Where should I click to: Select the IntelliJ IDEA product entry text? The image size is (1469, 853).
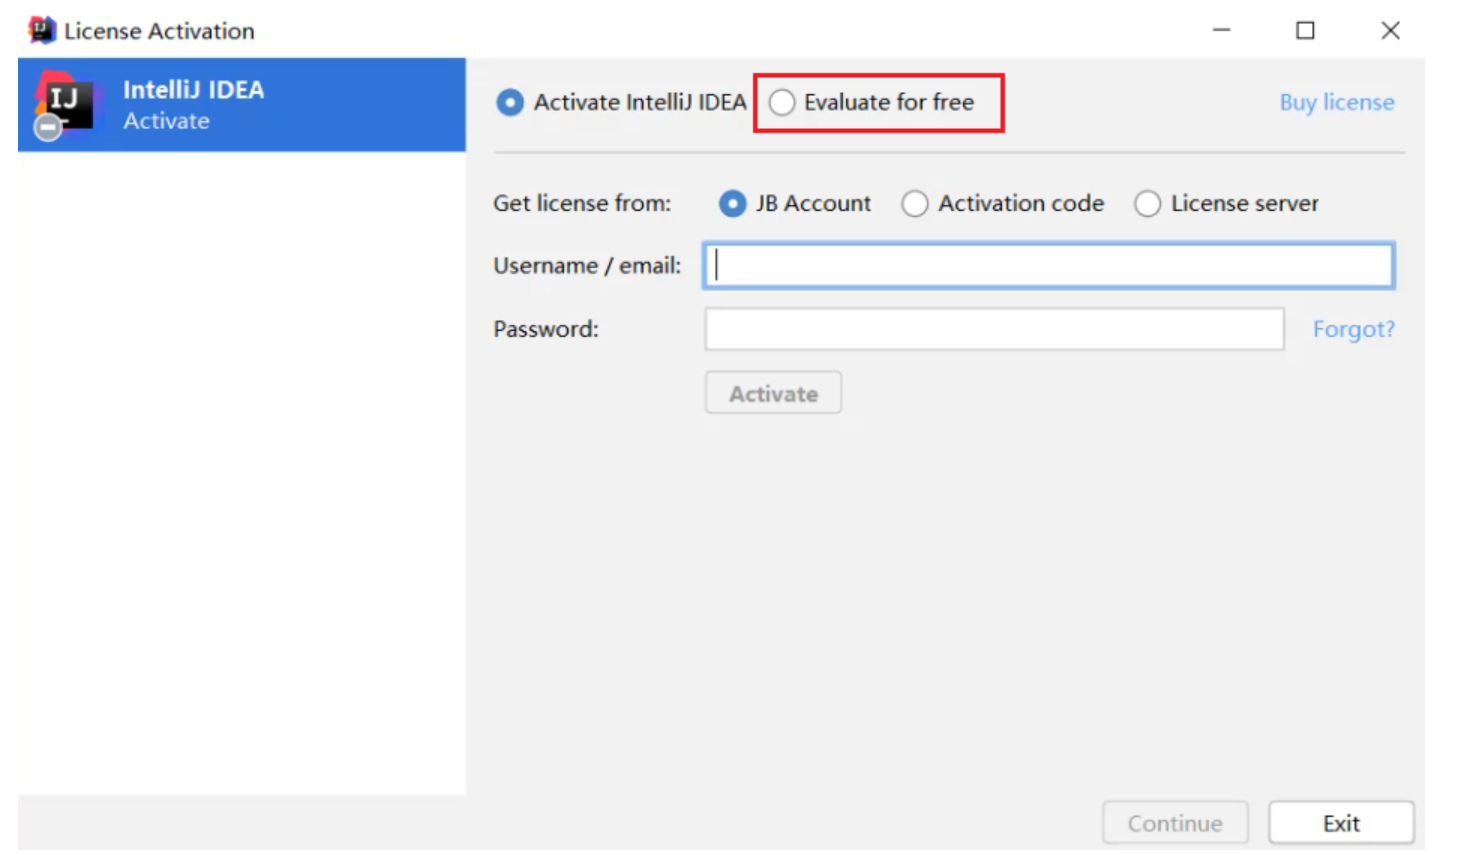pos(193,90)
